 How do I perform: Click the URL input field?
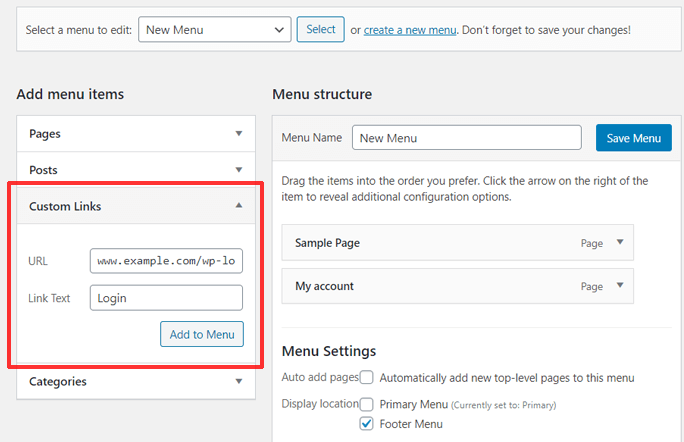(166, 261)
